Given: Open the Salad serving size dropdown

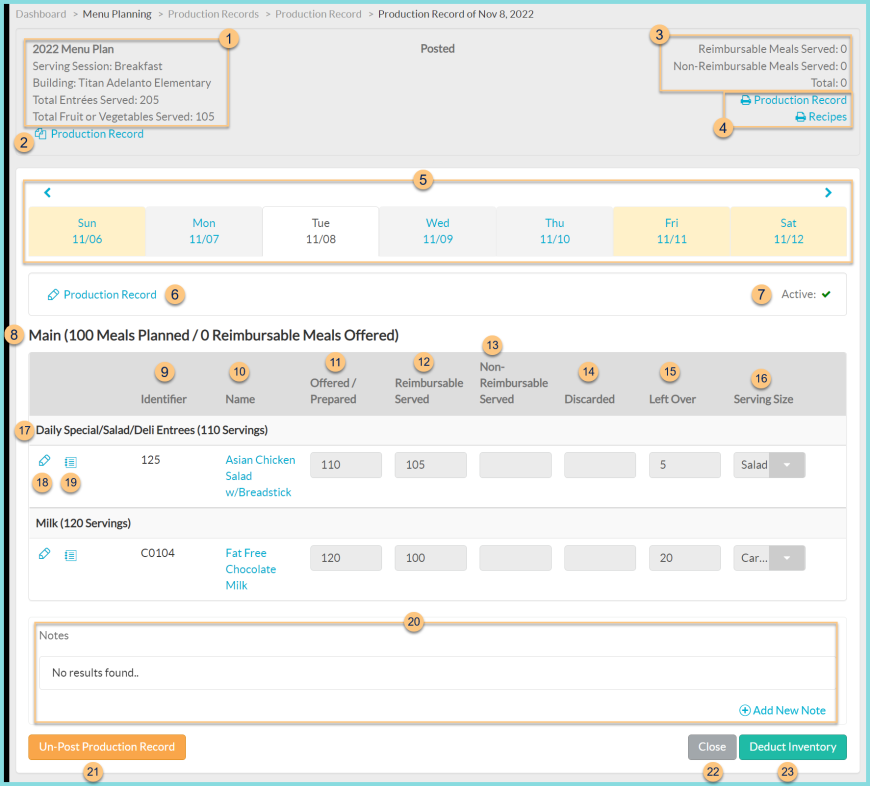Looking at the screenshot, I should pyautogui.click(x=787, y=464).
